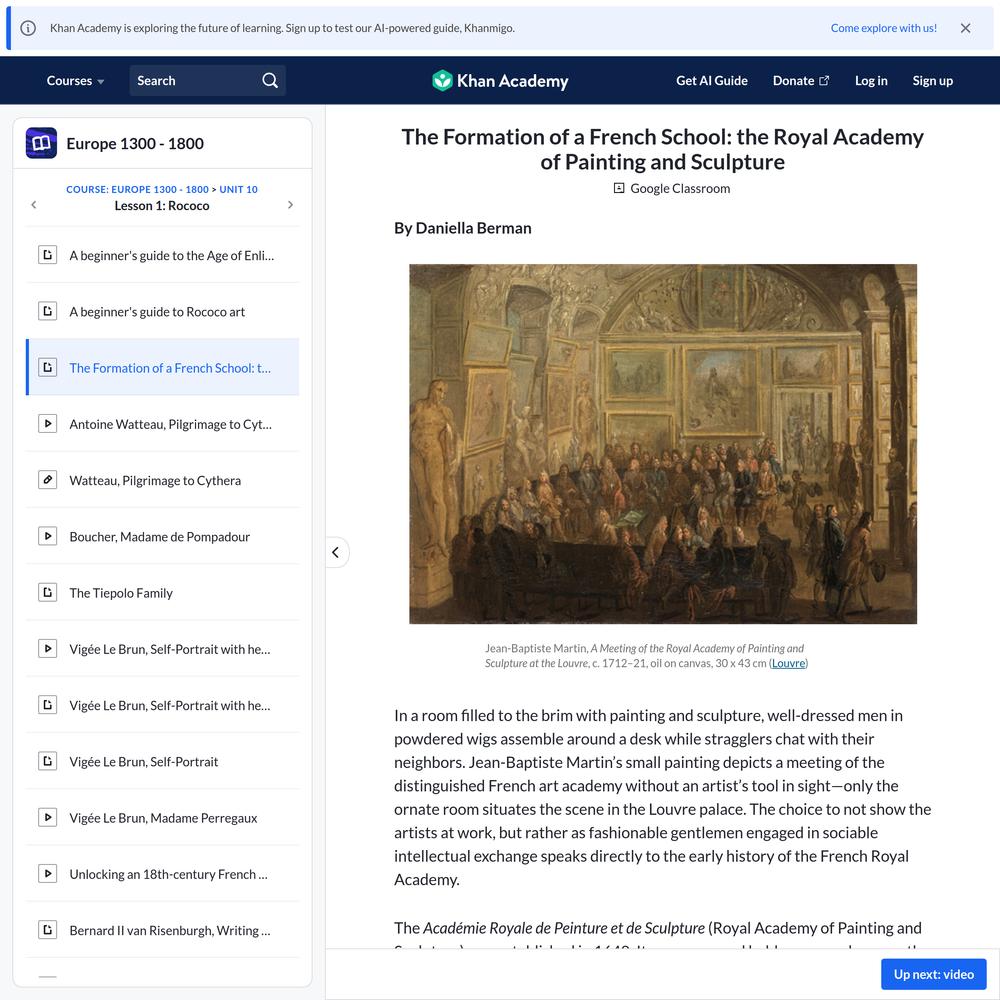Viewport: 1000px width, 1000px height.
Task: Click article icon for Bernard II van Risenburgh
Action: (x=47, y=930)
